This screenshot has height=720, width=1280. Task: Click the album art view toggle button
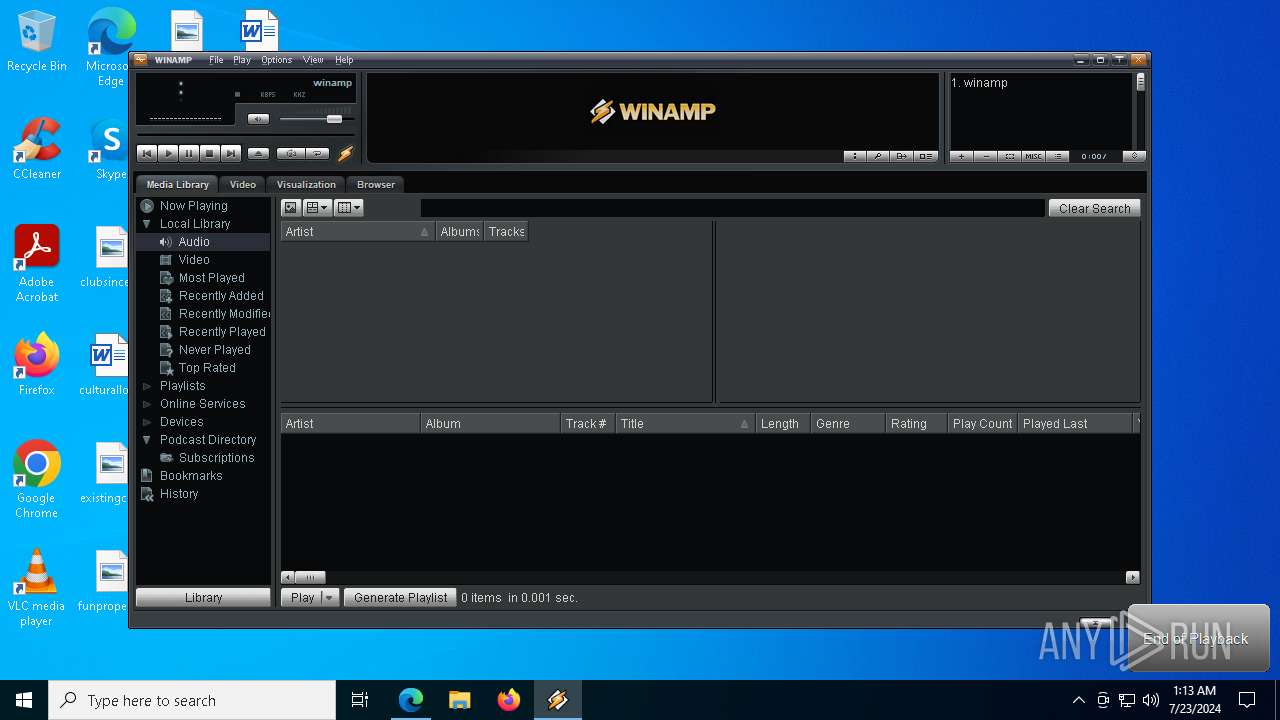291,208
